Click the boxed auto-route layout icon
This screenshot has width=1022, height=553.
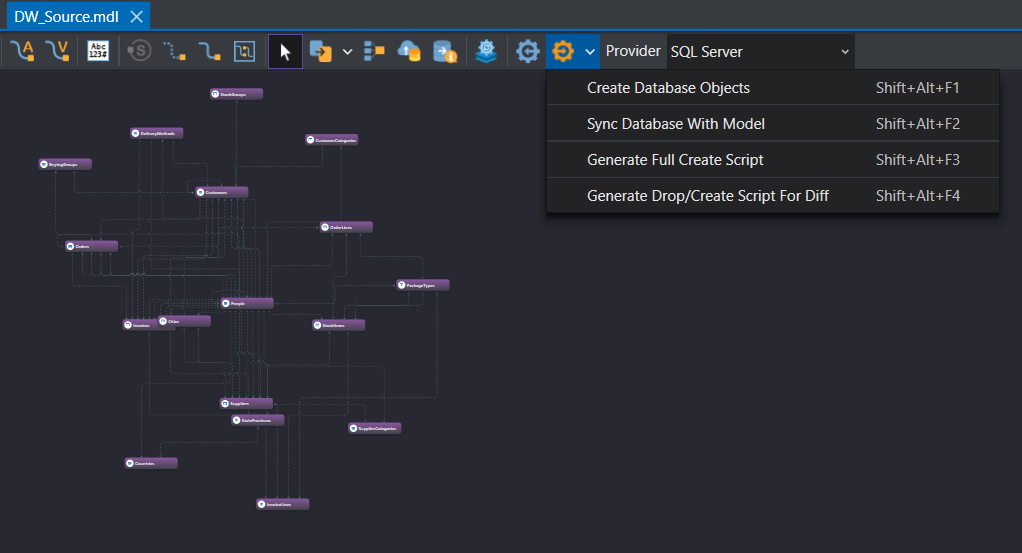244,51
